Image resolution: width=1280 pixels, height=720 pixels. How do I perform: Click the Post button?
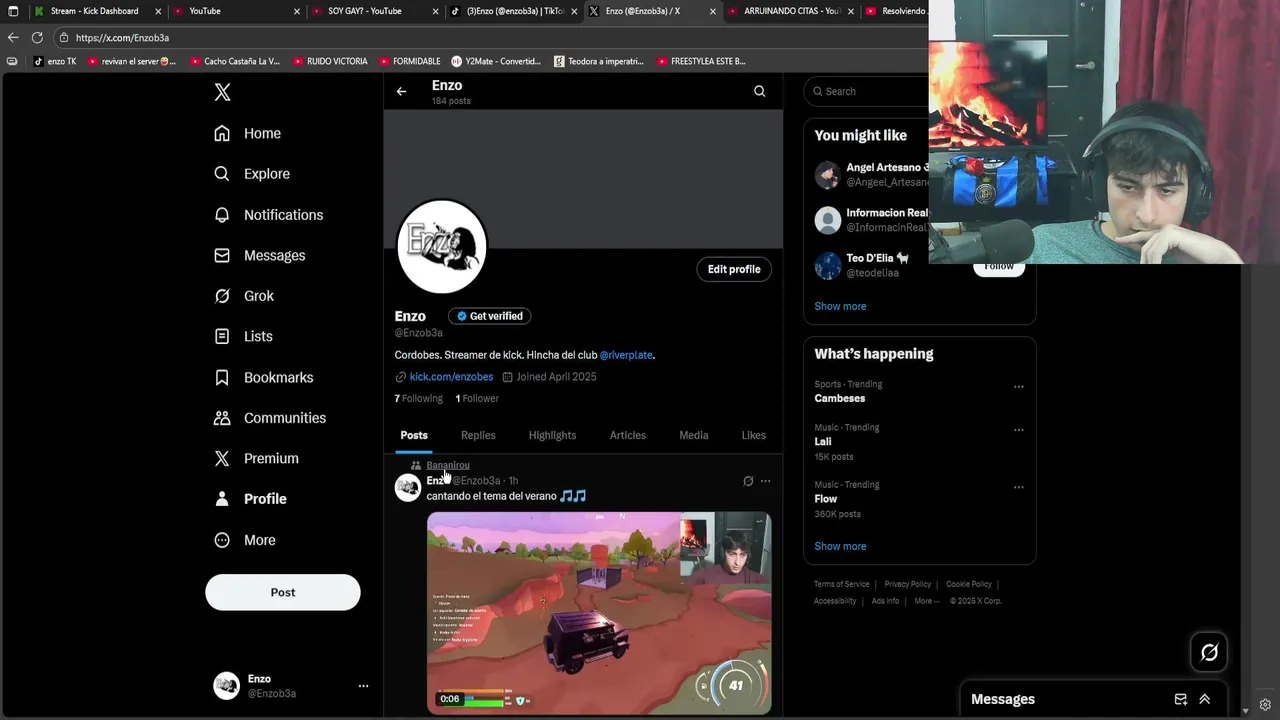[x=283, y=592]
